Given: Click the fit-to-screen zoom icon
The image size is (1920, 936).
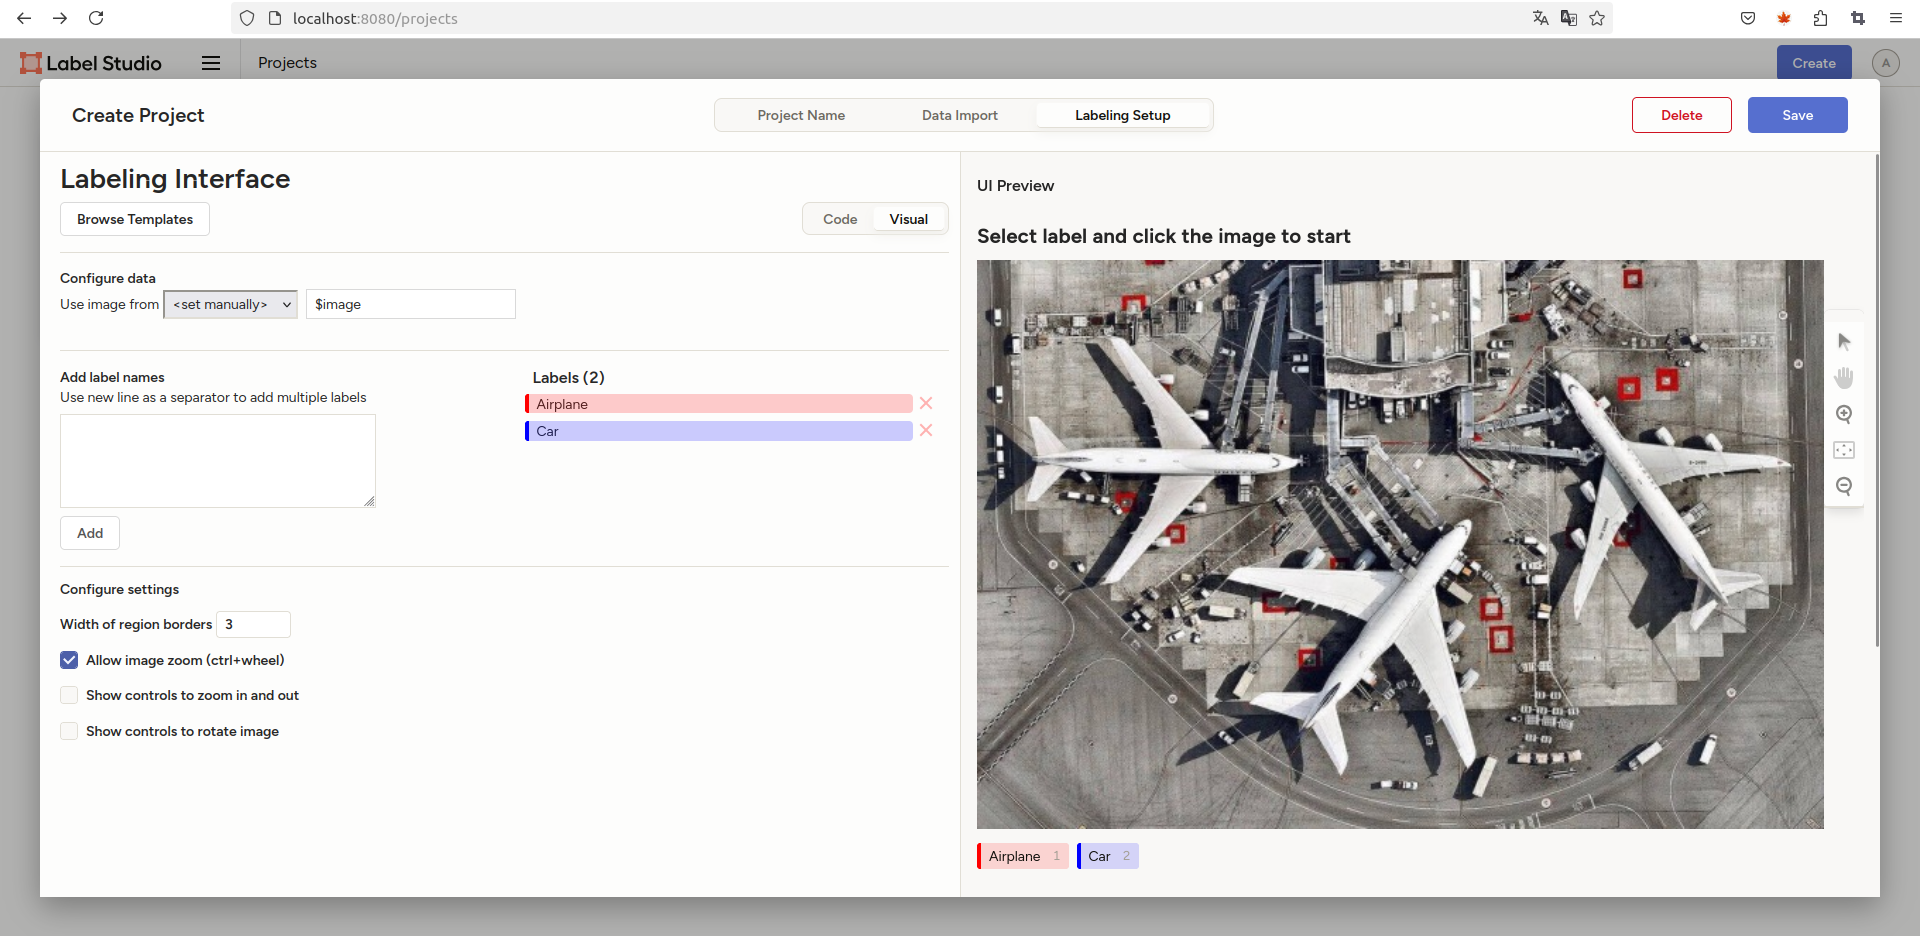Looking at the screenshot, I should pyautogui.click(x=1844, y=450).
